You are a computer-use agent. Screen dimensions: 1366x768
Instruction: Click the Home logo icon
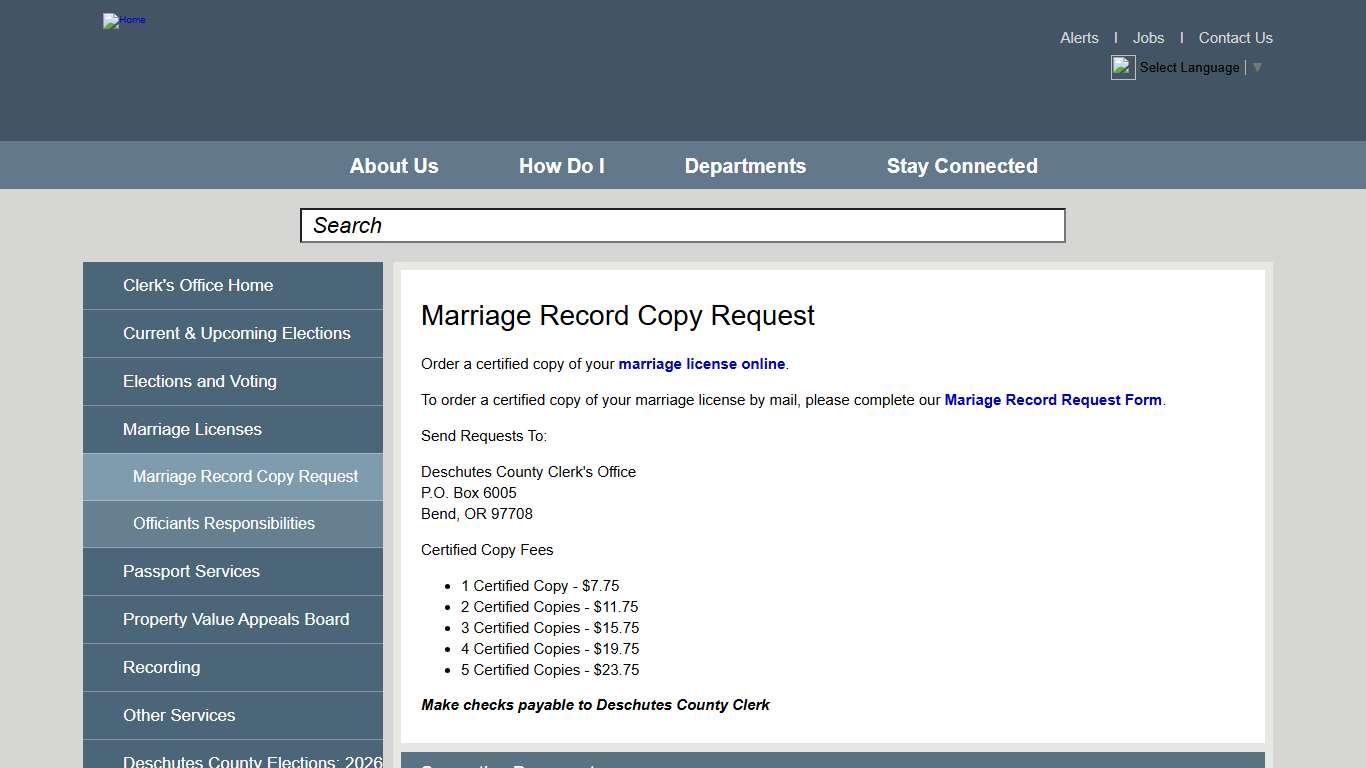123,20
